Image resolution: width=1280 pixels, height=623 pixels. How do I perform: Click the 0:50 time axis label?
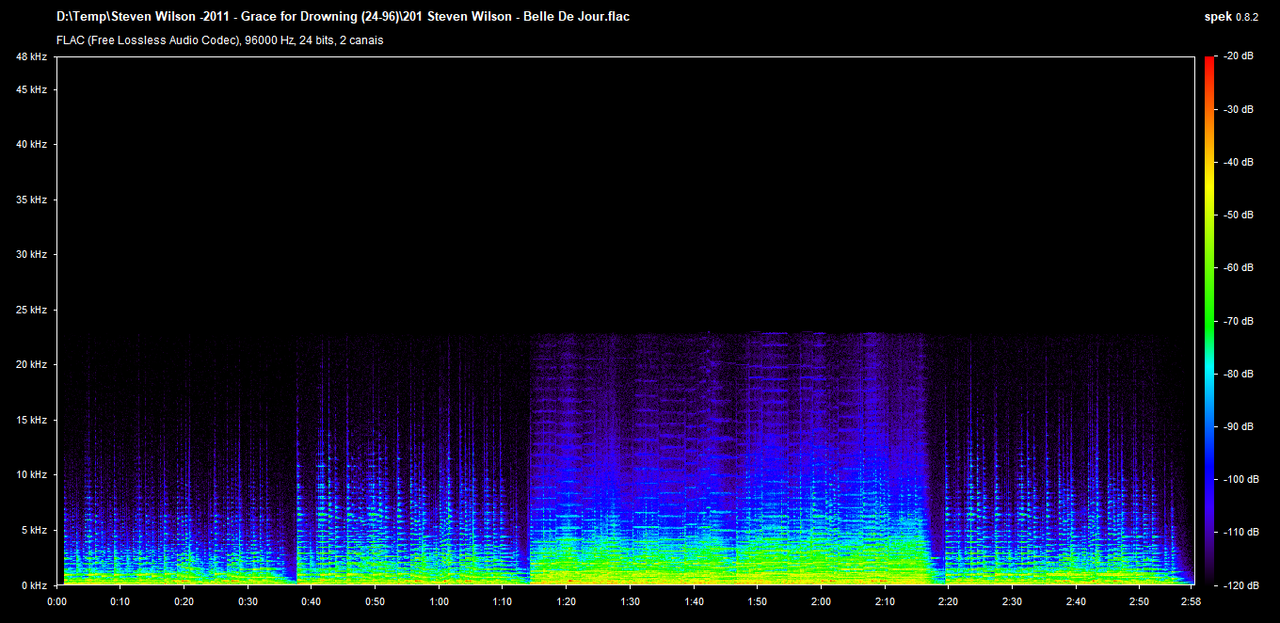pyautogui.click(x=375, y=602)
